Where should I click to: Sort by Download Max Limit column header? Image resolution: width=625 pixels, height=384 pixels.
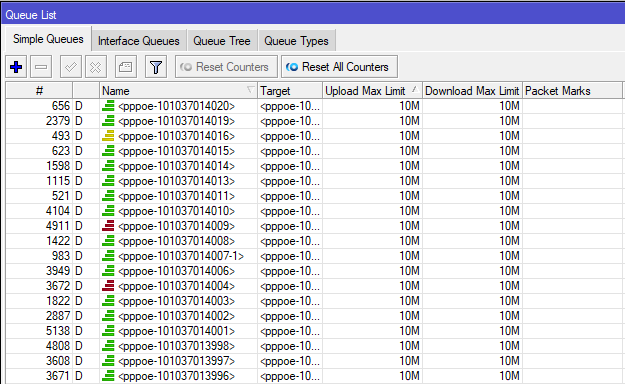(472, 91)
